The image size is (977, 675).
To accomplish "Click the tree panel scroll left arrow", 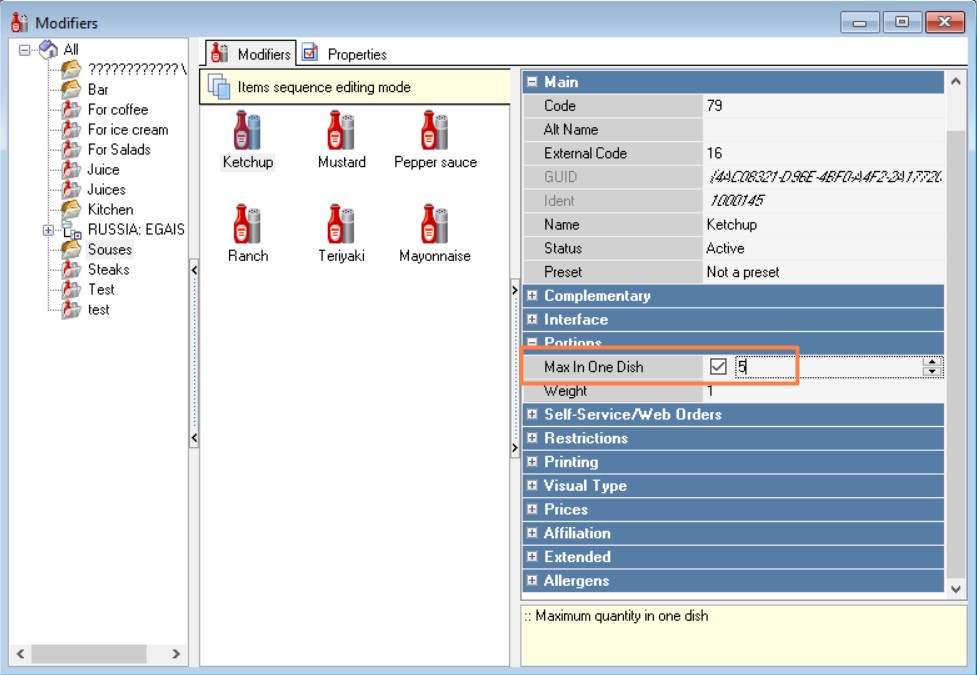I will [x=21, y=654].
